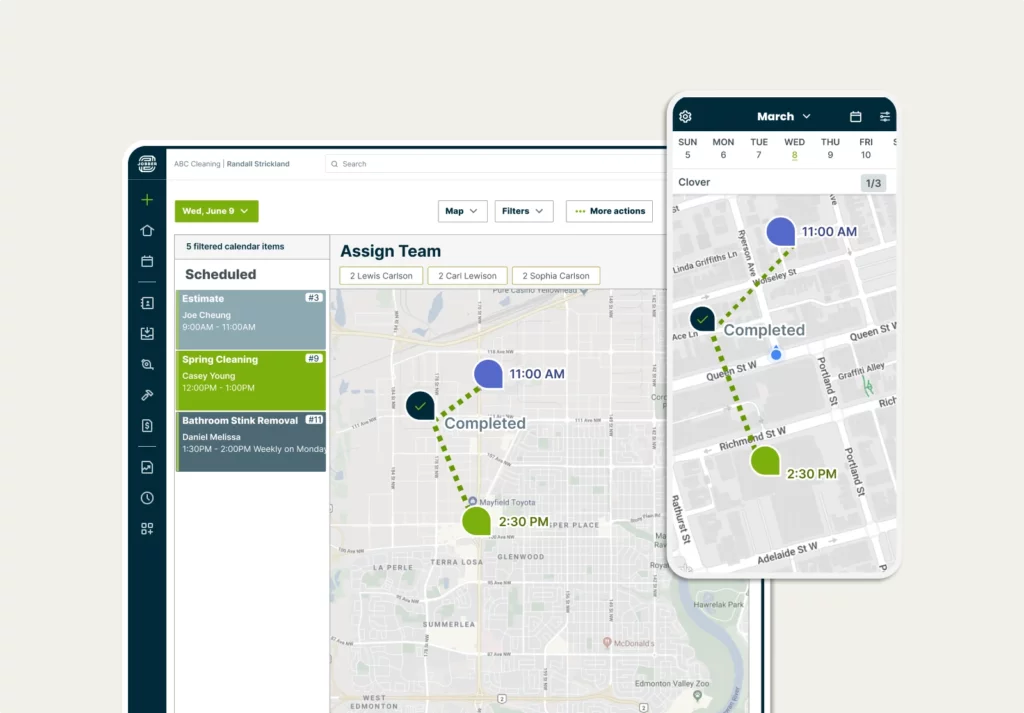The height and width of the screenshot is (713, 1024).
Task: Click the McDonald's marker on the desktop map
Action: point(607,642)
